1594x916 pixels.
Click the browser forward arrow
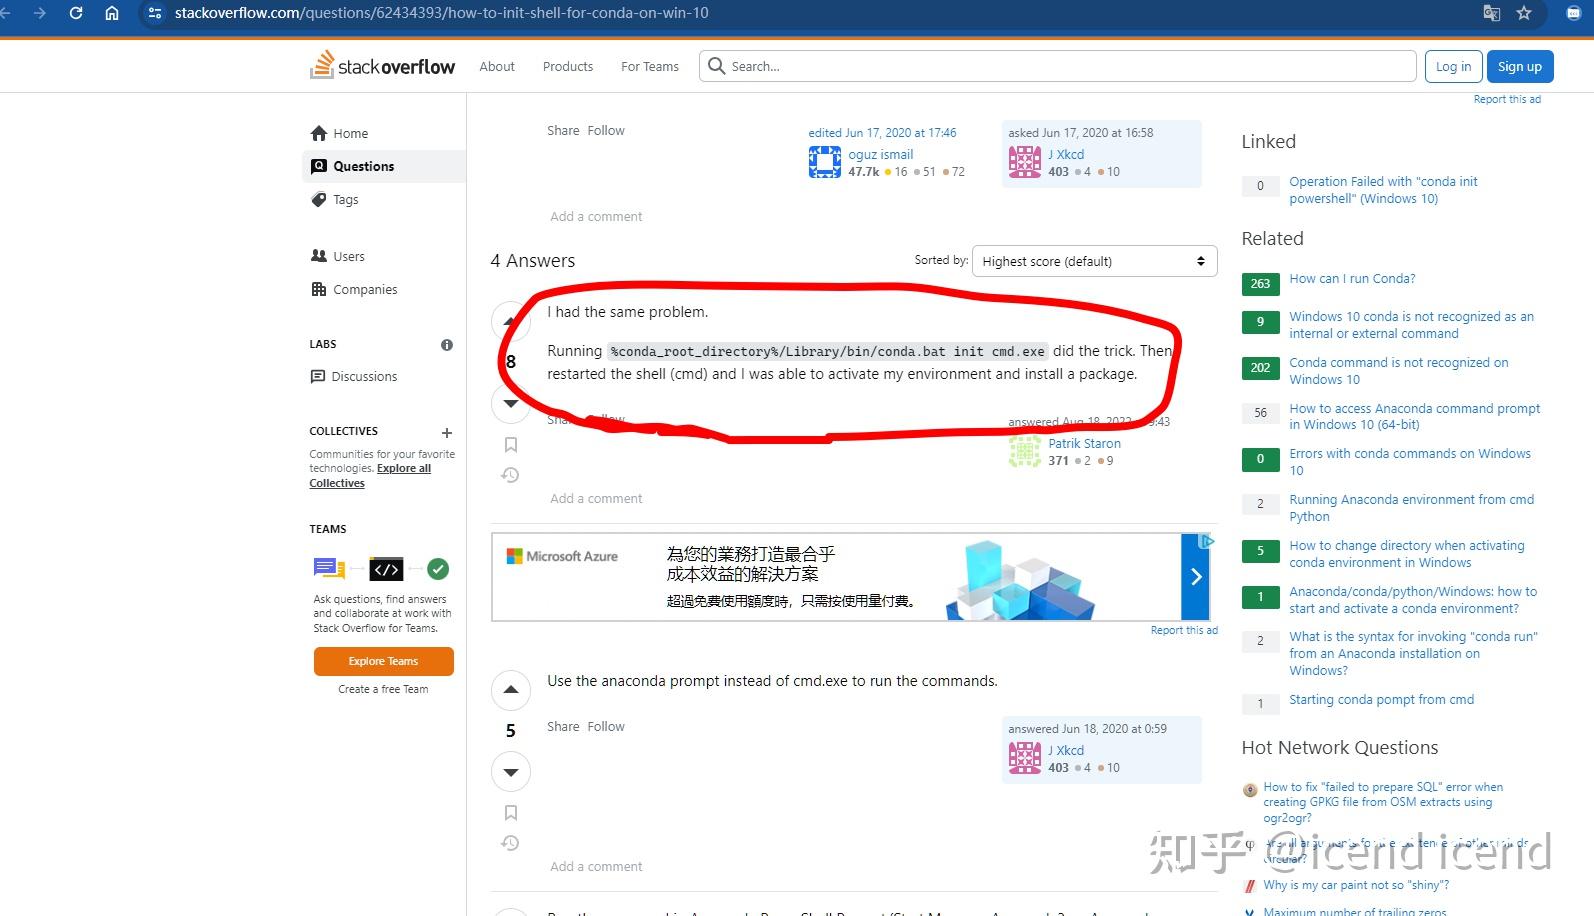40,13
